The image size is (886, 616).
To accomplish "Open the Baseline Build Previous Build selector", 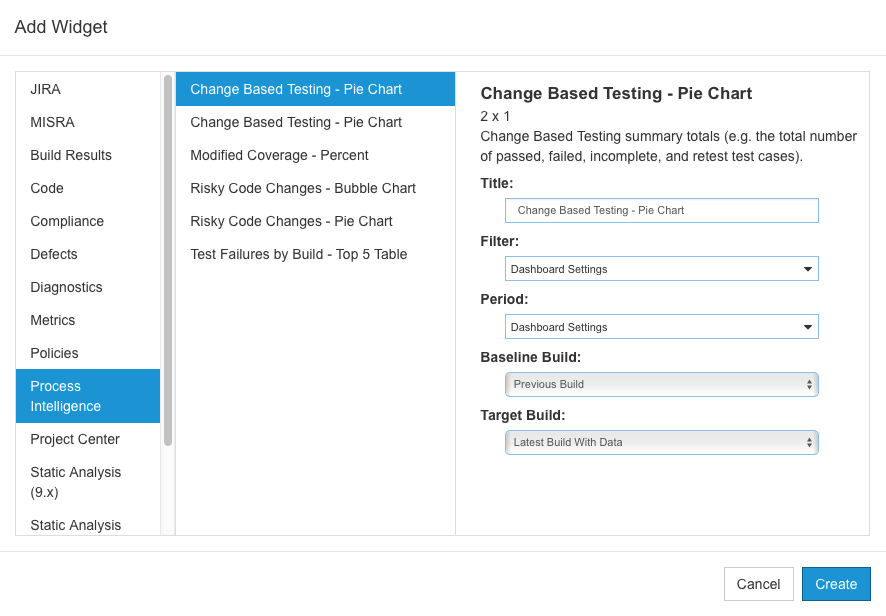I will (x=662, y=384).
